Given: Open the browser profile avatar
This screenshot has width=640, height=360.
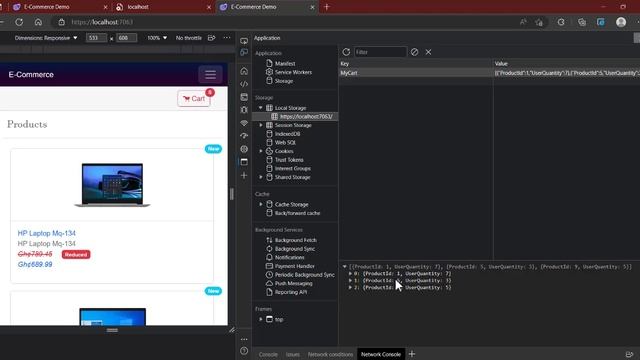Looking at the screenshot, I should click(621, 22).
